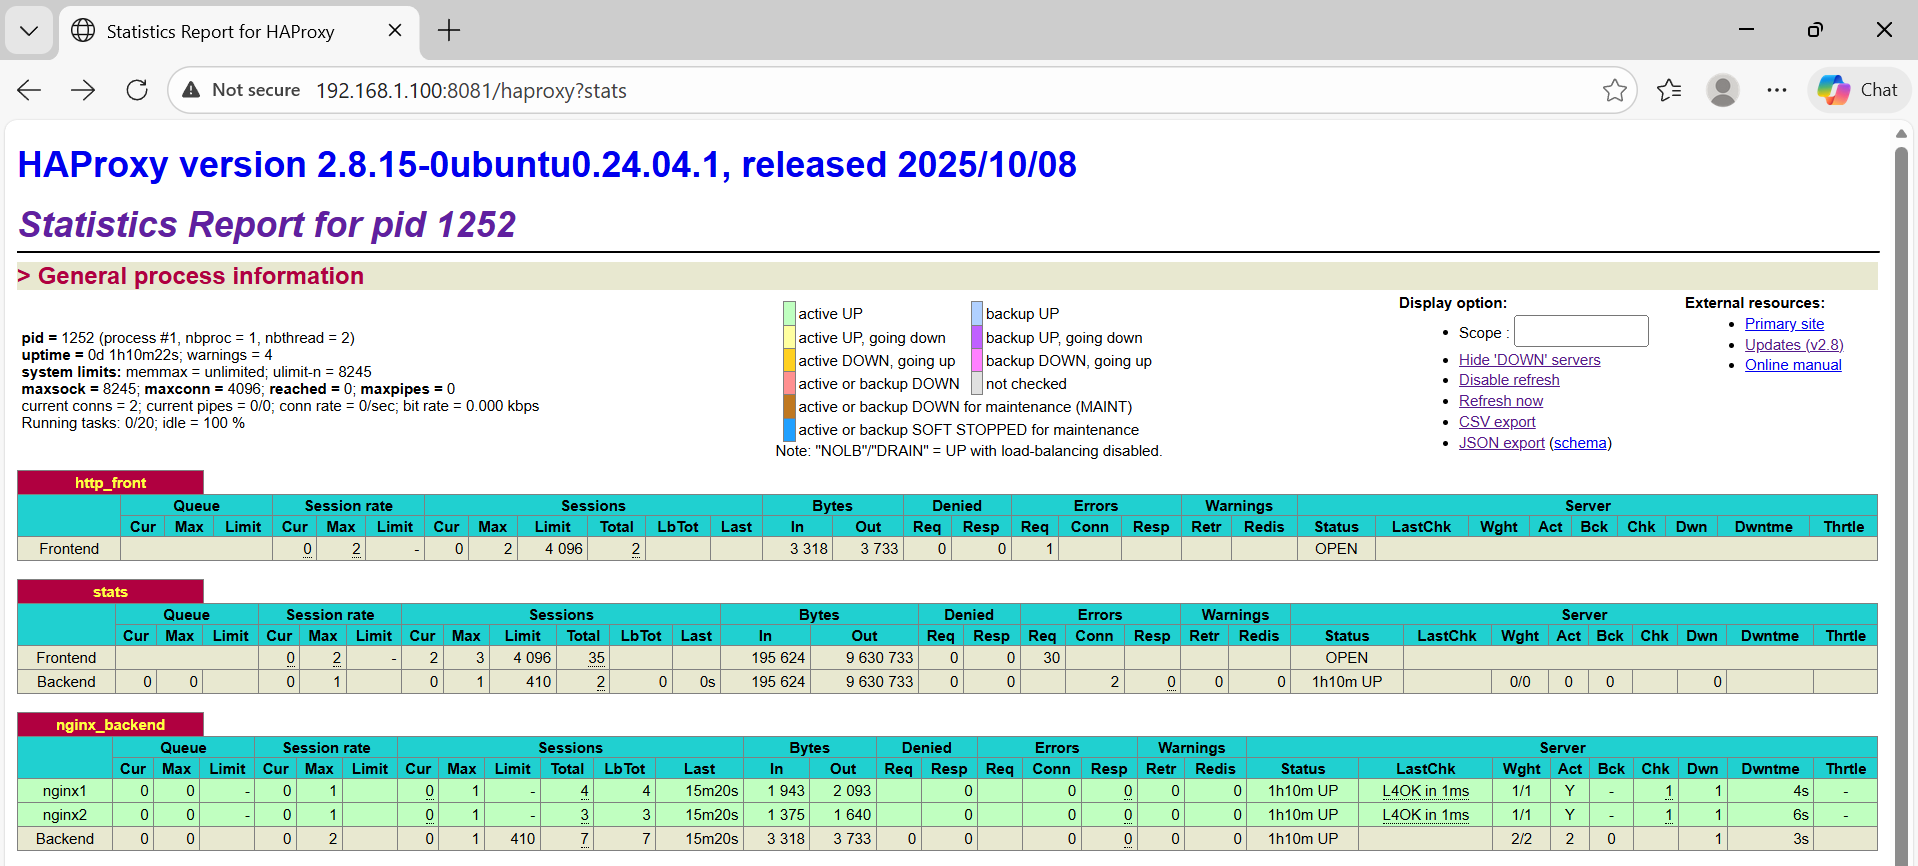Select the Statistics Report for HAProxy tab
1918x866 pixels.
220,31
